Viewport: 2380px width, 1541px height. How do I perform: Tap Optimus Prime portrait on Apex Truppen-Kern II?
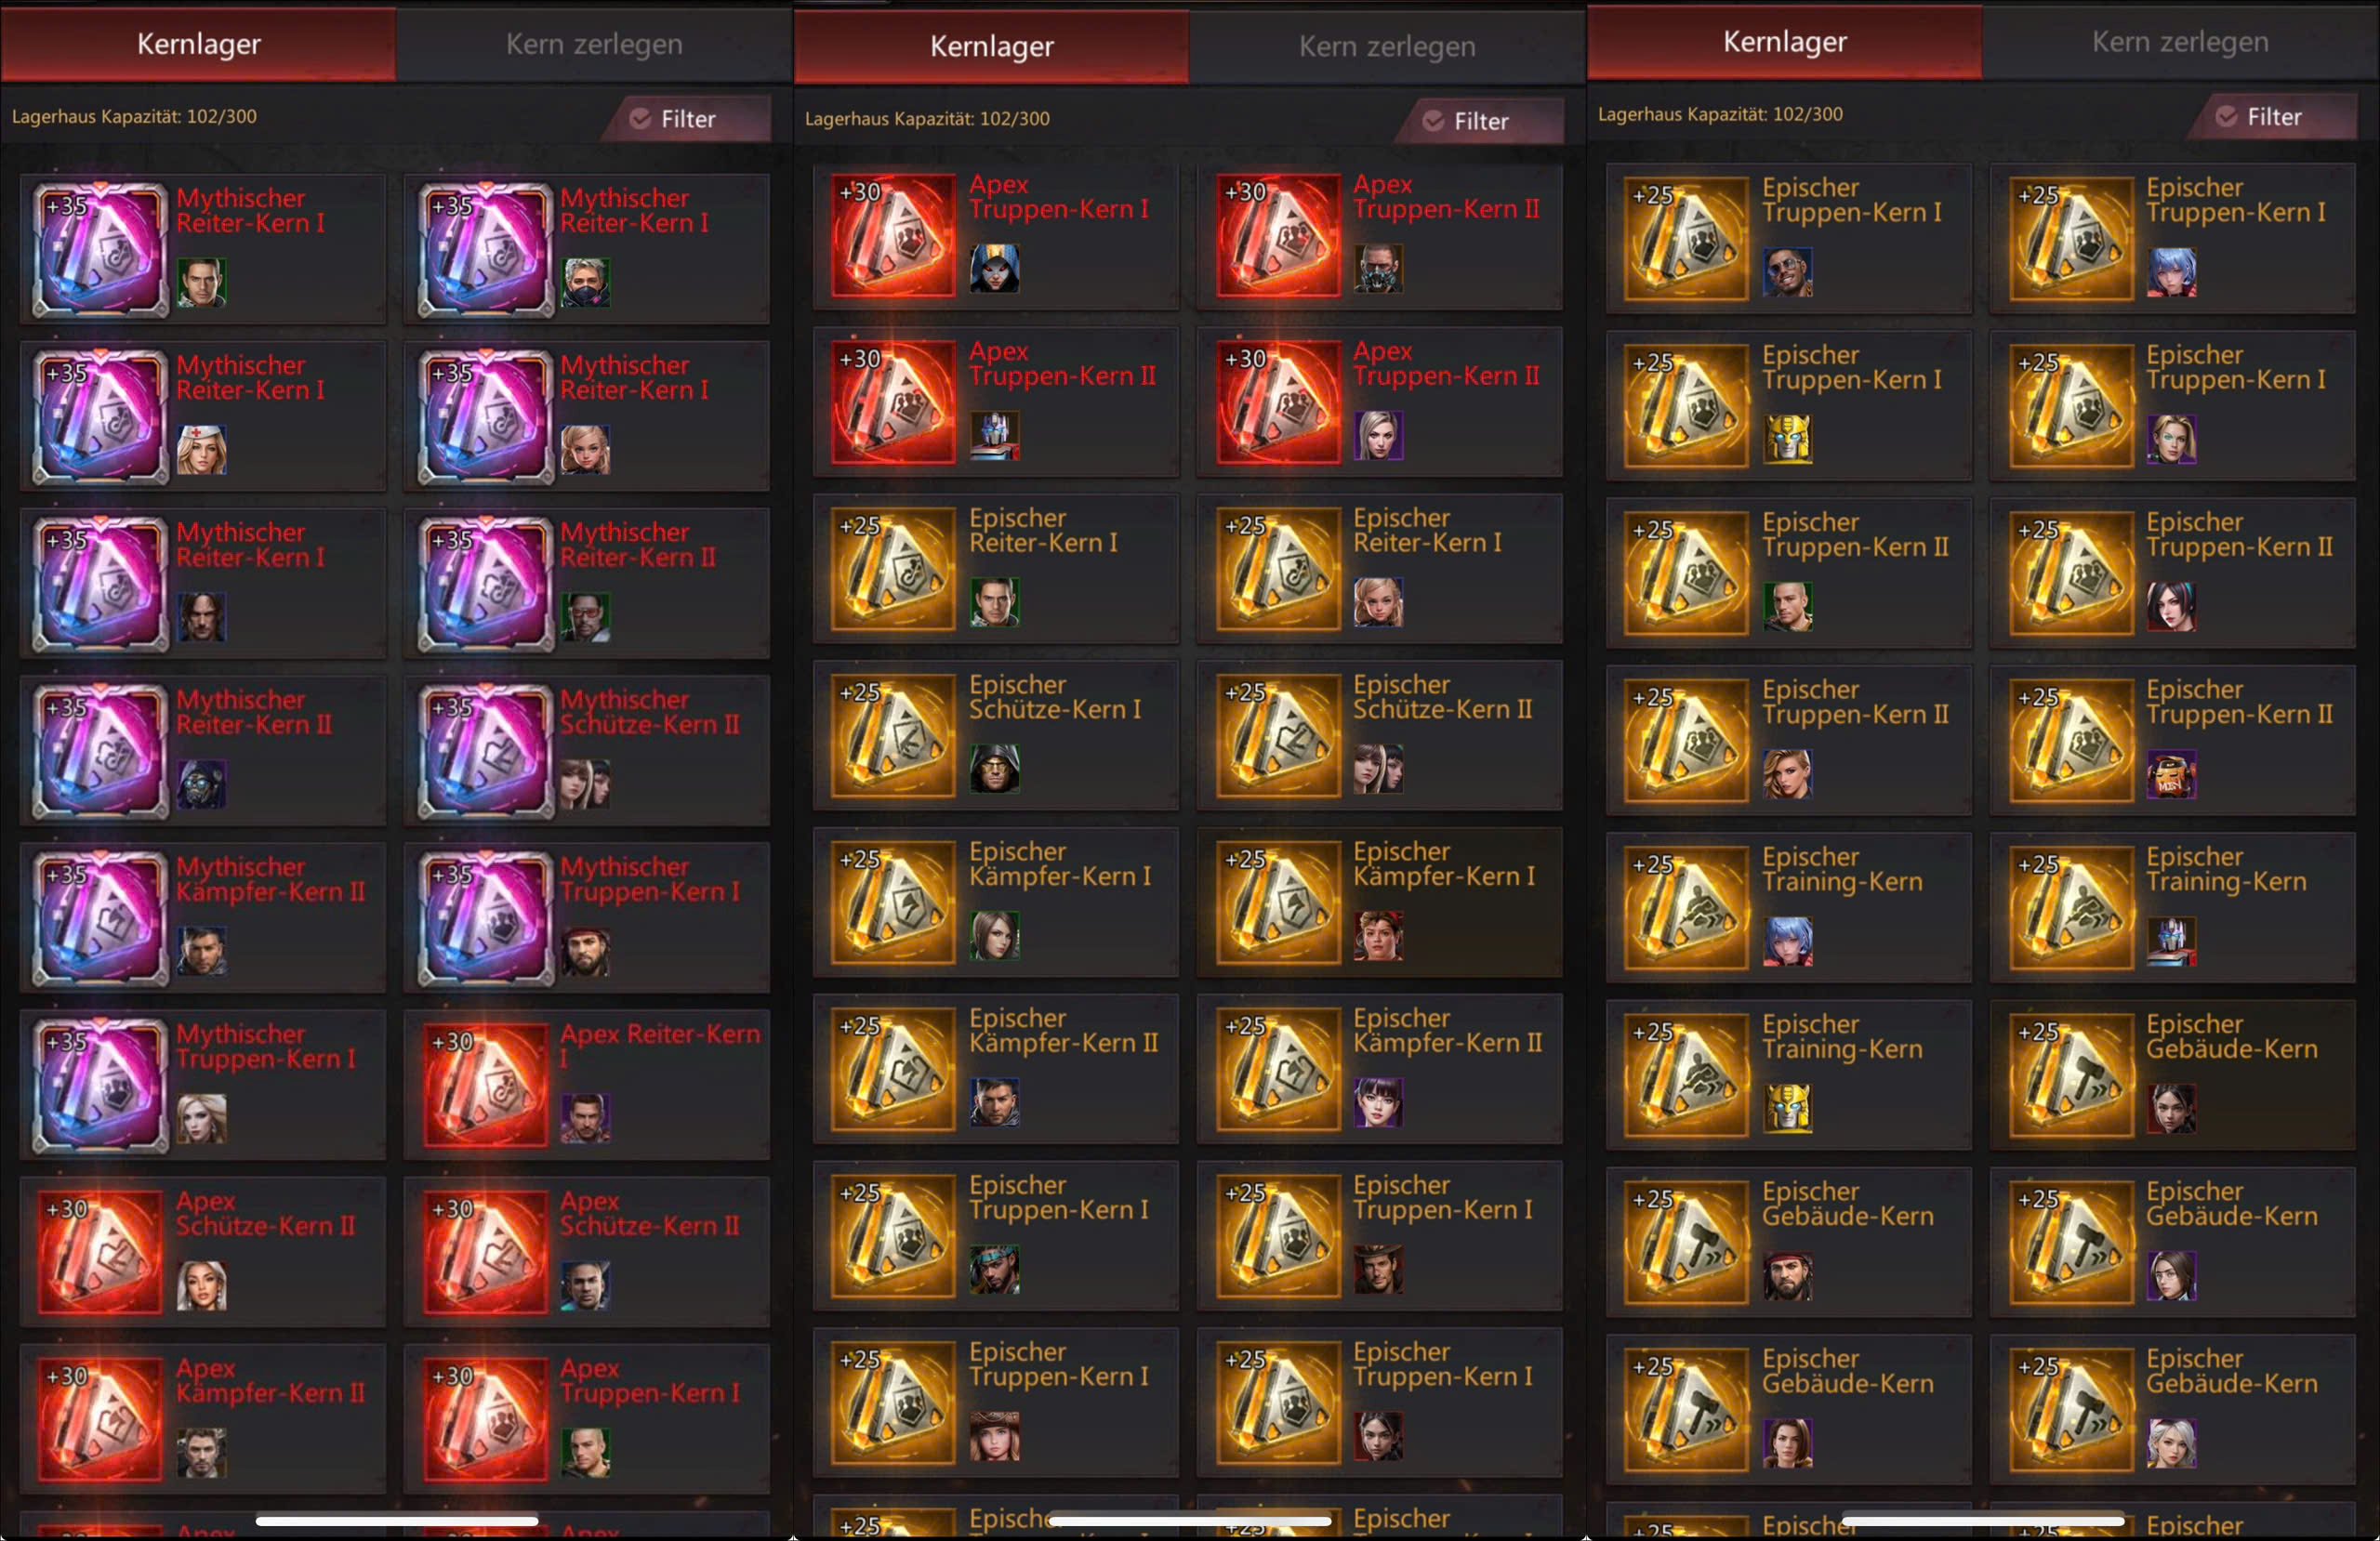point(994,435)
